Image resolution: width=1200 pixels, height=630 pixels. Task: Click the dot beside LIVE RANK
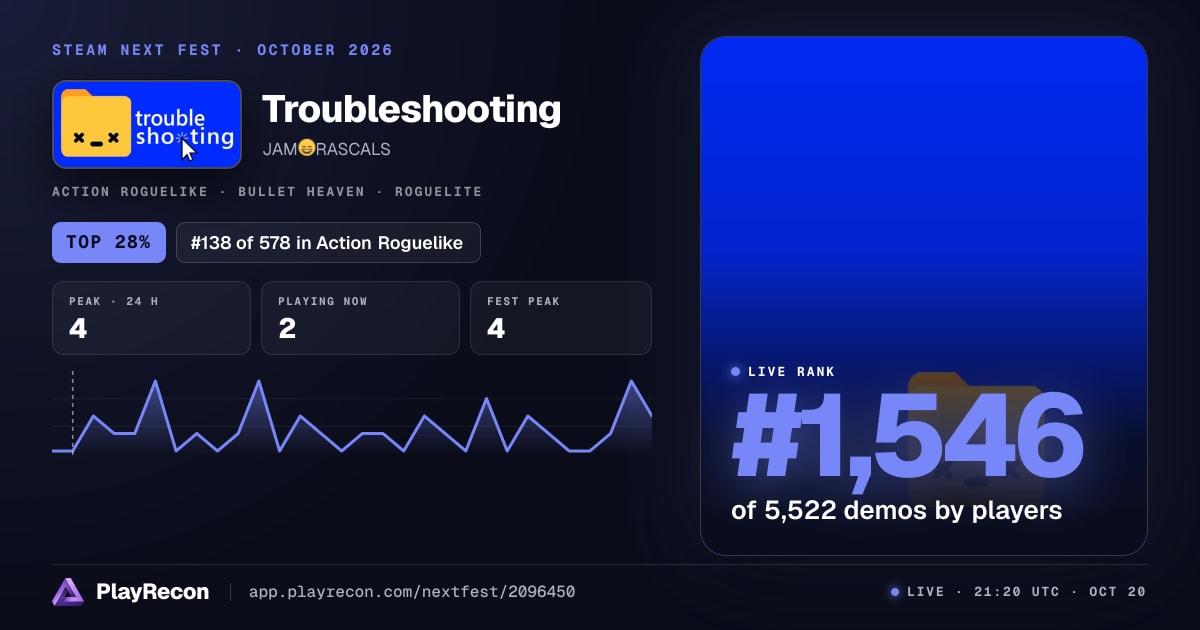coord(736,372)
